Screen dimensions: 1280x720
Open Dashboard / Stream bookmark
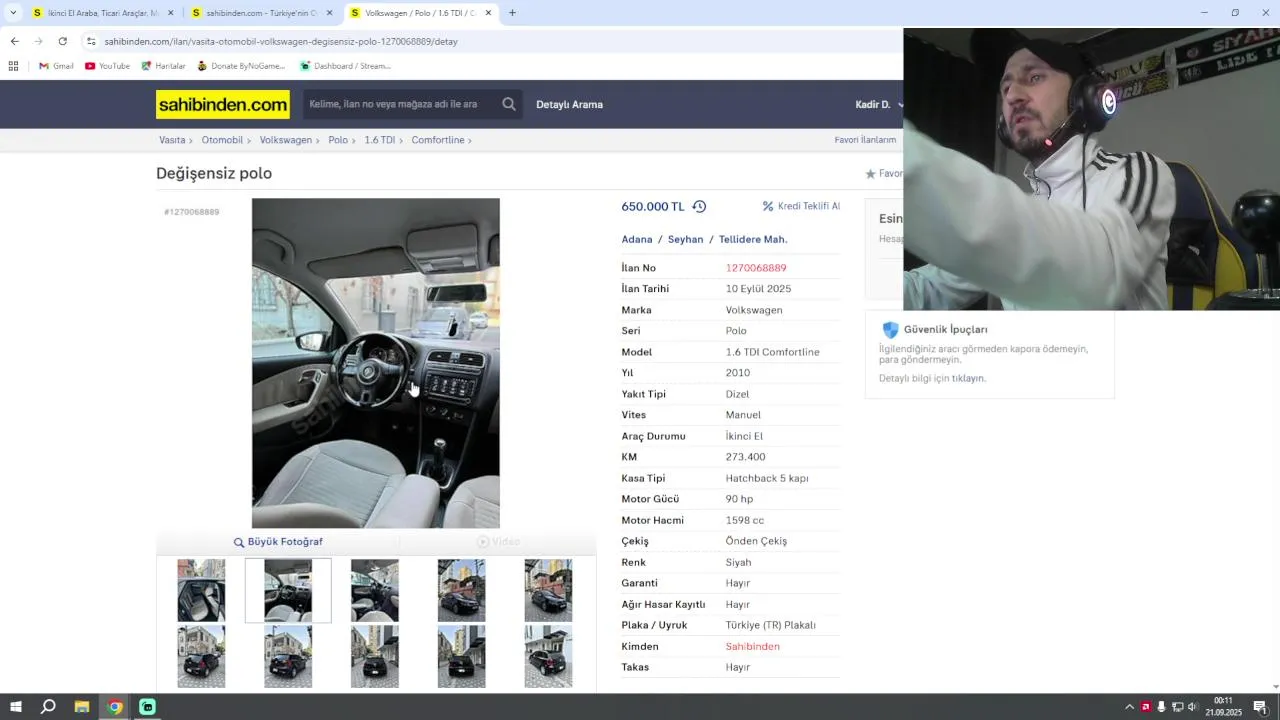point(345,66)
